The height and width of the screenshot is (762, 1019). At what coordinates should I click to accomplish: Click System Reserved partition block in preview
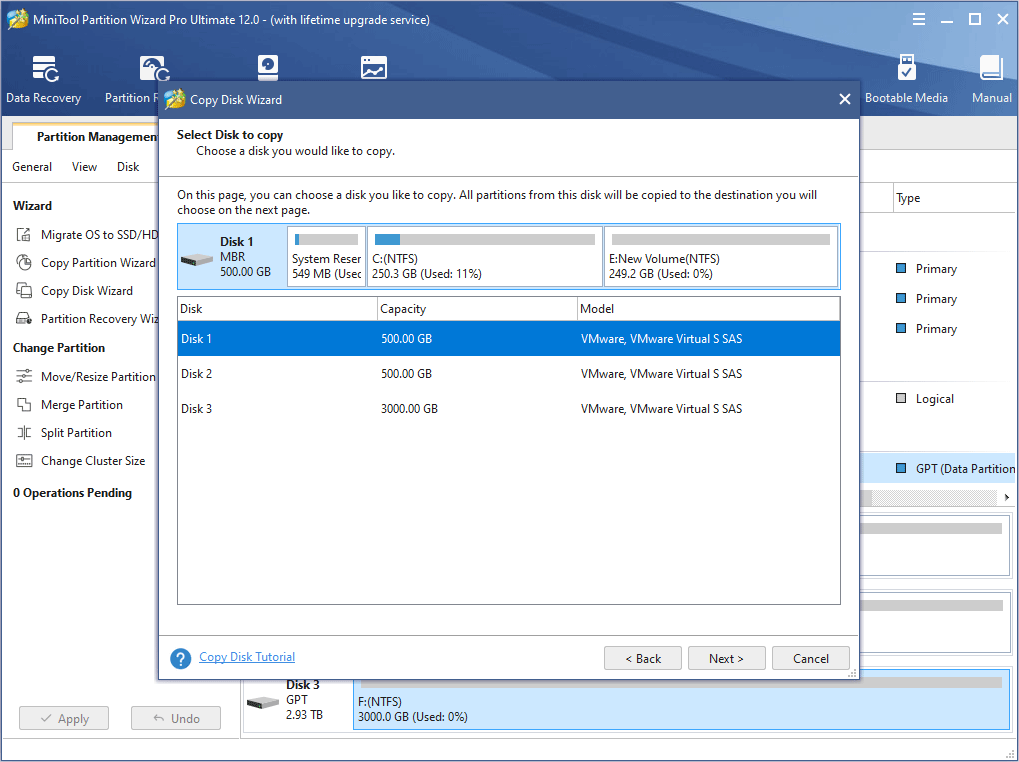point(326,256)
